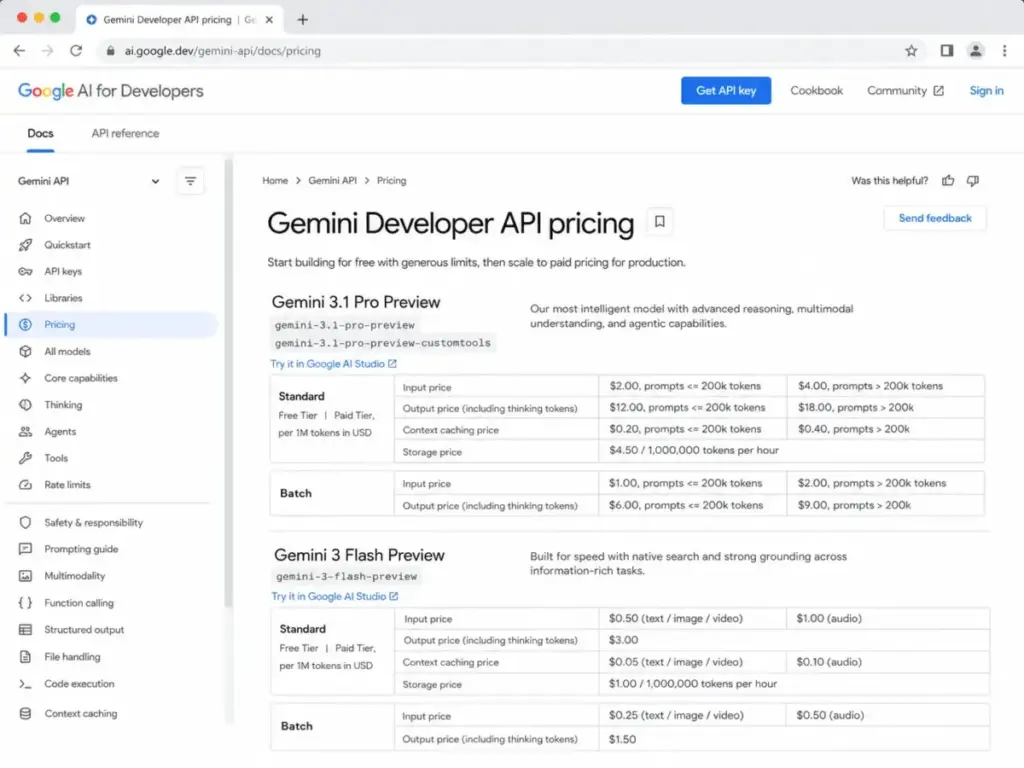Bookmark the page title with bookmark icon

[x=660, y=221]
